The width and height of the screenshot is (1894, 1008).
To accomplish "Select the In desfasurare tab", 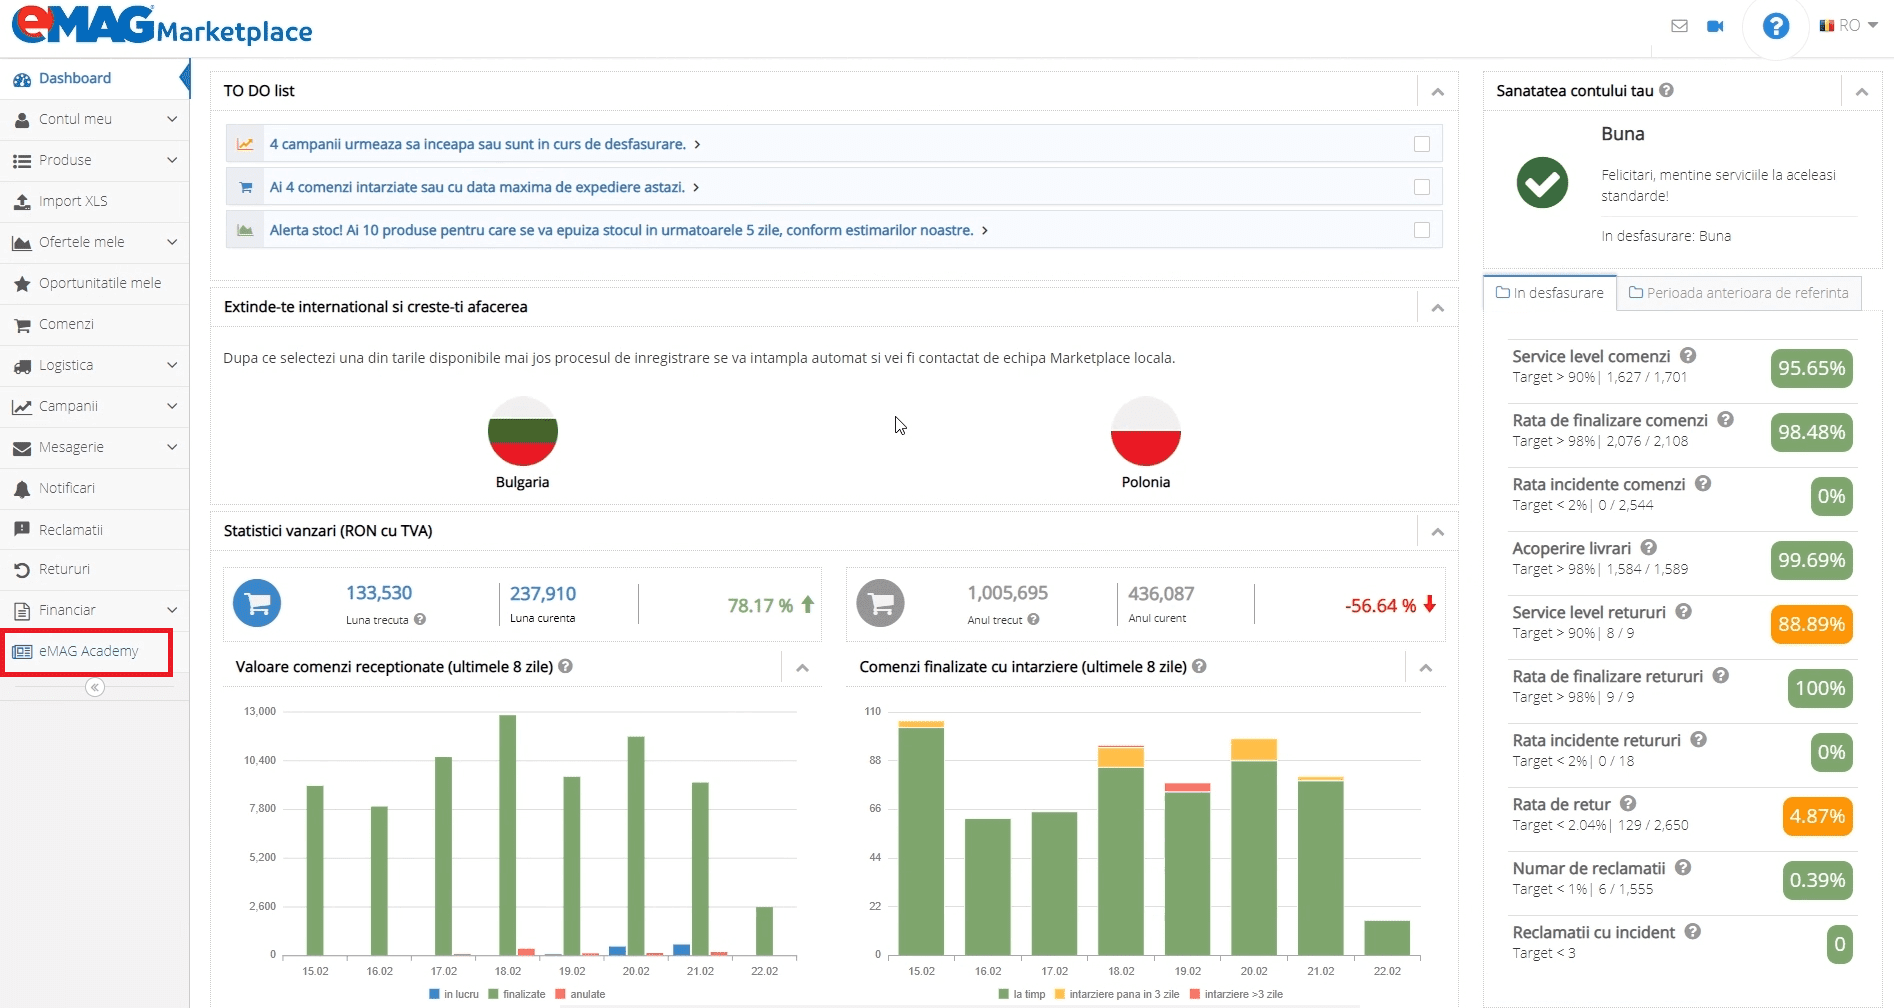I will coord(1549,292).
